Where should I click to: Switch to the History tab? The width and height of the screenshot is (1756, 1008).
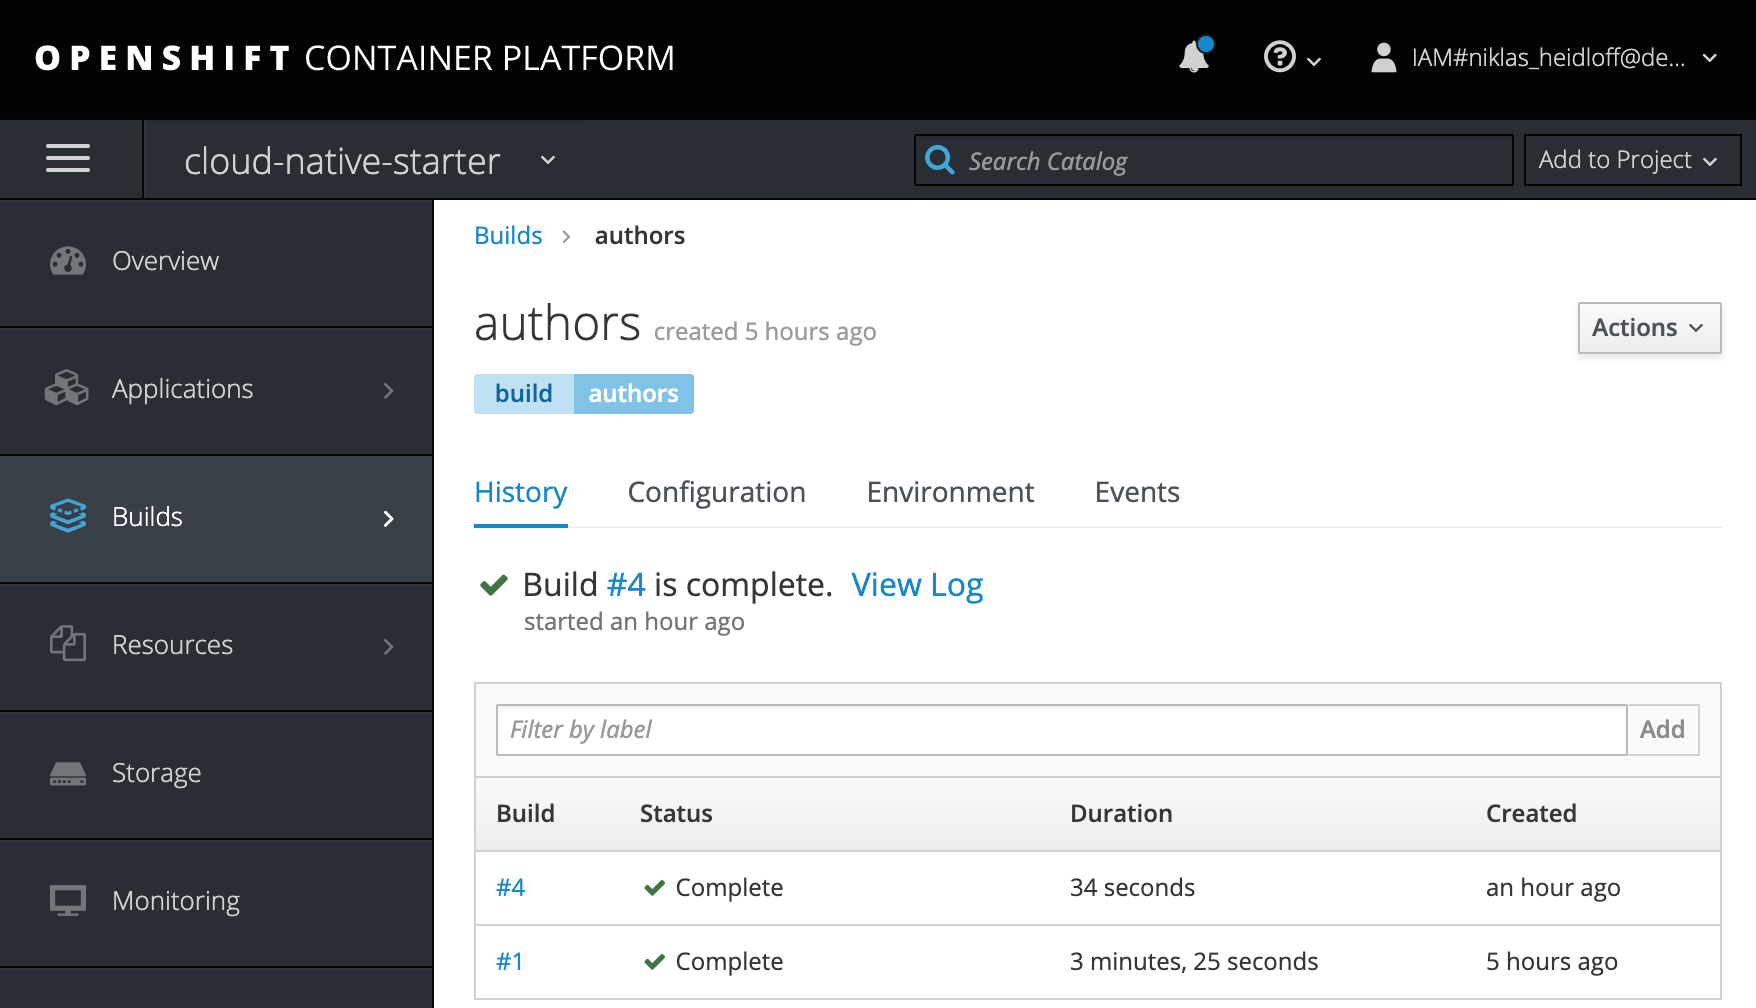(x=521, y=492)
